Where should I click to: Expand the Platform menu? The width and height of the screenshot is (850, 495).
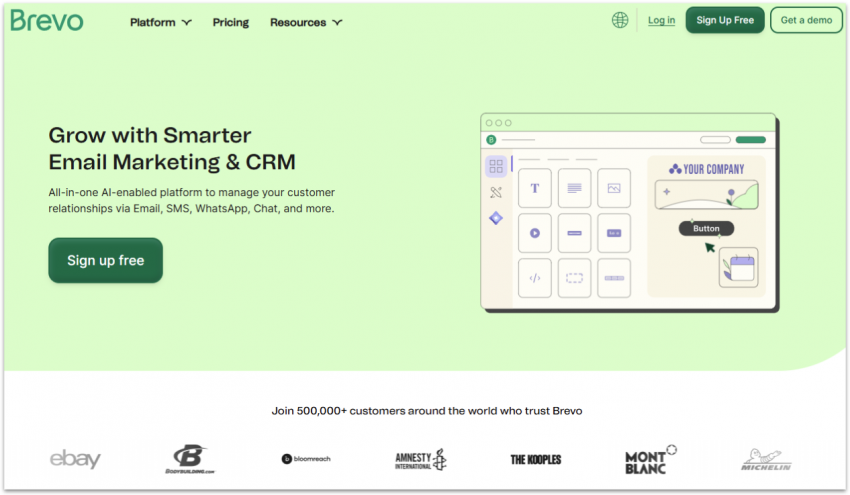click(x=160, y=22)
